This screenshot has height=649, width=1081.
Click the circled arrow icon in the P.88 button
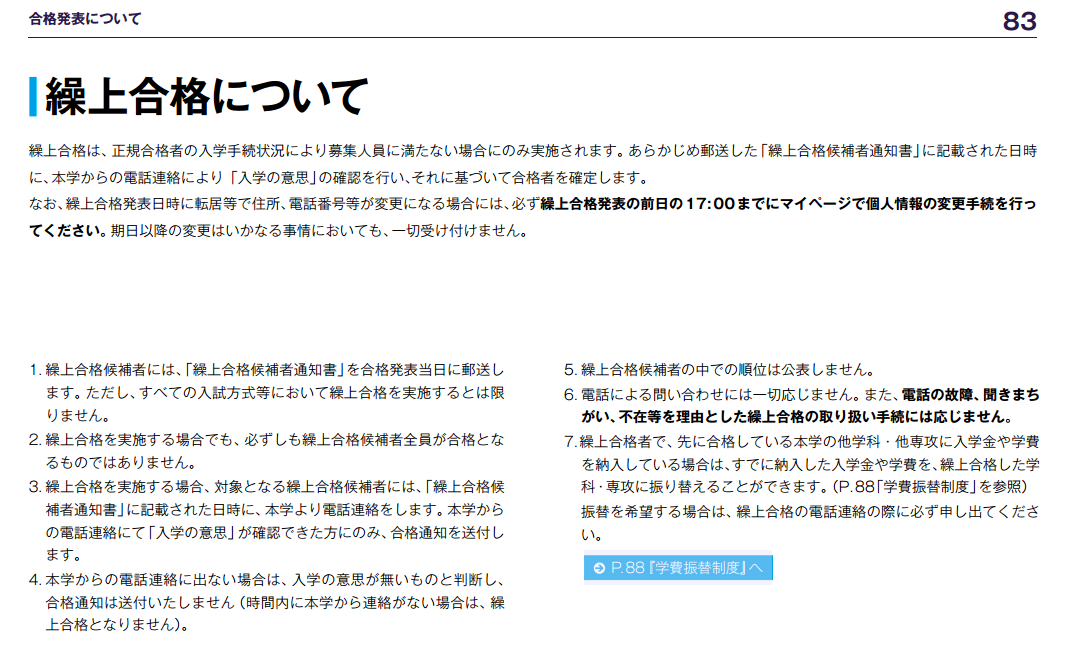click(x=598, y=568)
